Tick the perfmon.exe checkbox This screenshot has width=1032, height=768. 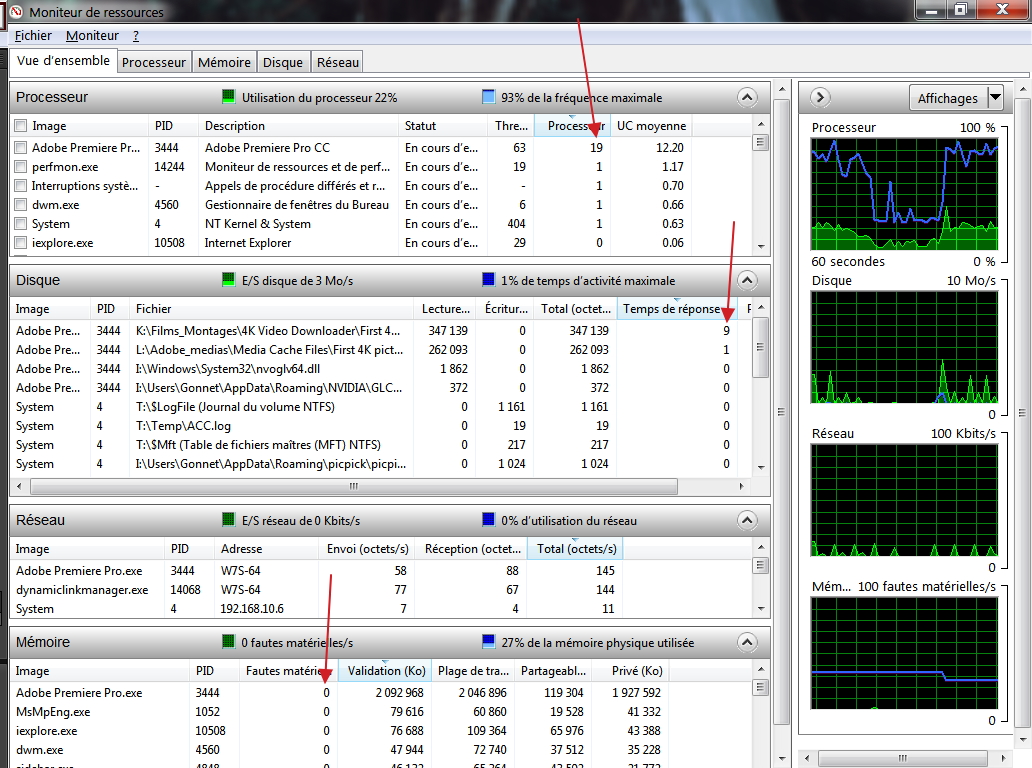[21, 166]
